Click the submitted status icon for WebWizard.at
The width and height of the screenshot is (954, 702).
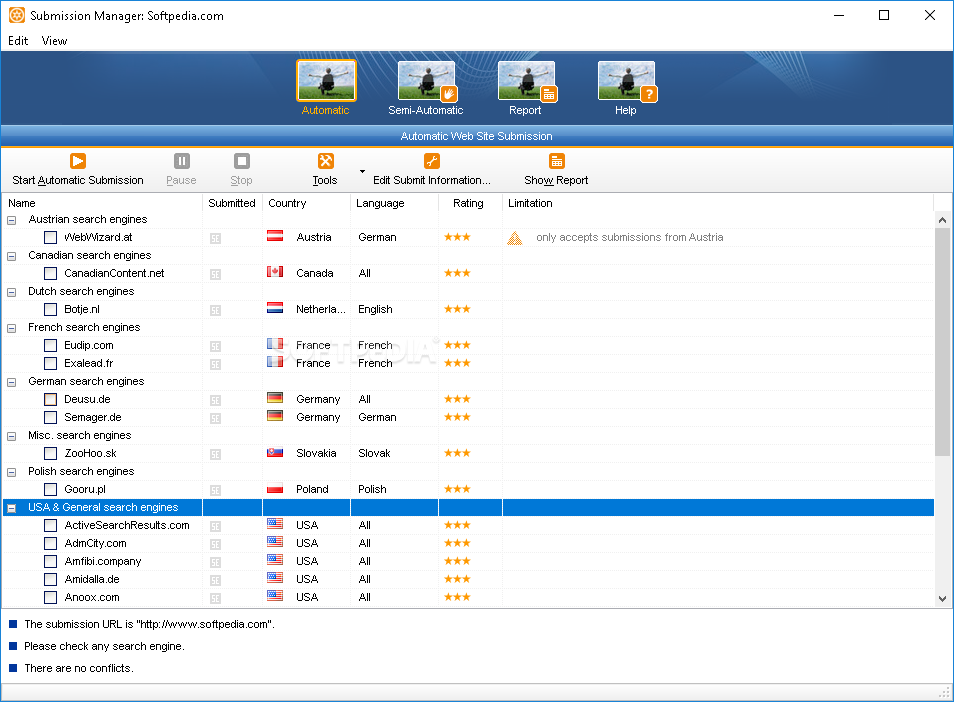click(215, 238)
